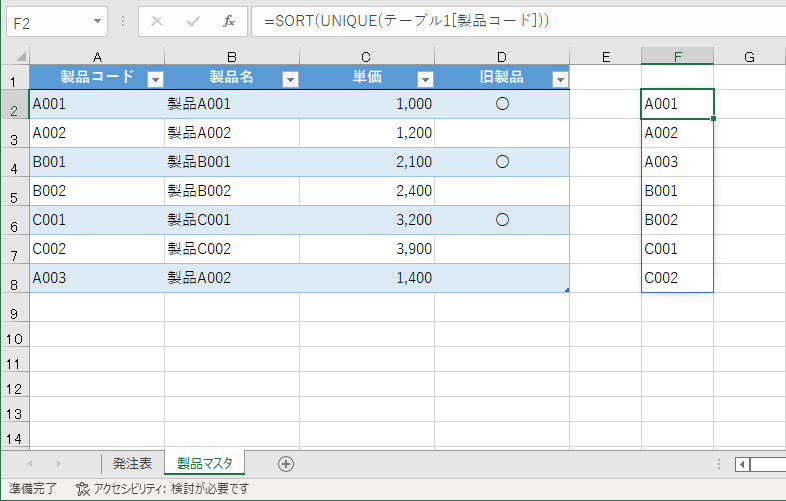
Task: Click cell C7 with price 3,900
Action: click(x=367, y=249)
